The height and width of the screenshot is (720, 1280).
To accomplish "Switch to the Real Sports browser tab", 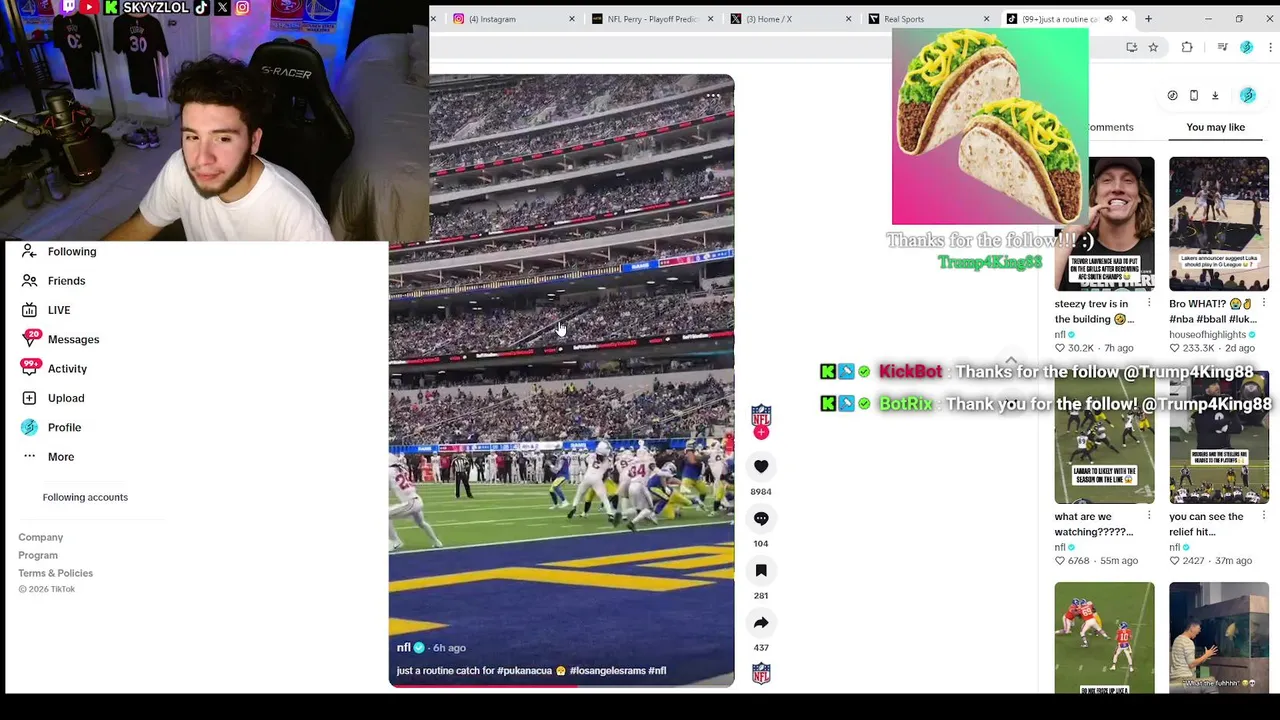I will point(927,19).
